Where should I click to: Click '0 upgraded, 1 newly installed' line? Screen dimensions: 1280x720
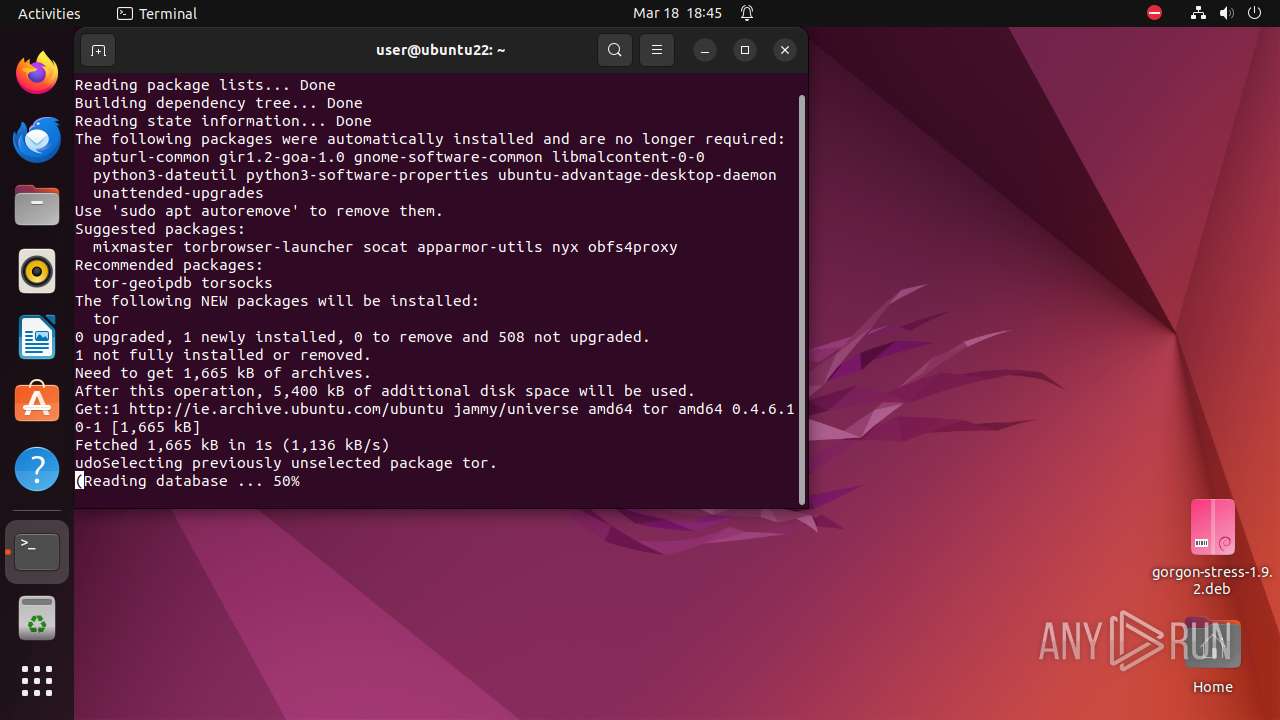coord(362,337)
